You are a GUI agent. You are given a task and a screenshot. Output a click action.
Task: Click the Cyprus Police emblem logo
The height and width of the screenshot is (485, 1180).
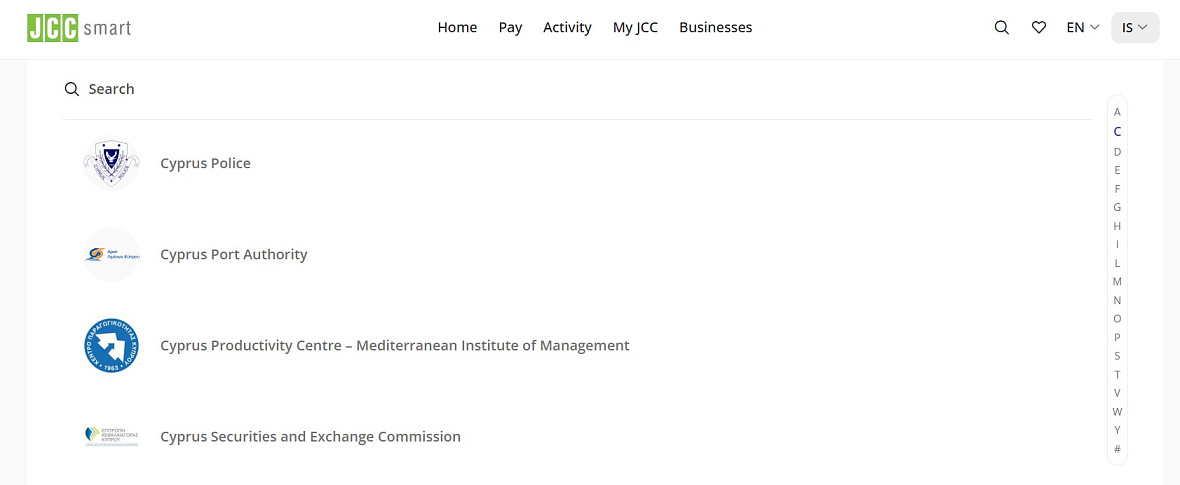coord(111,163)
